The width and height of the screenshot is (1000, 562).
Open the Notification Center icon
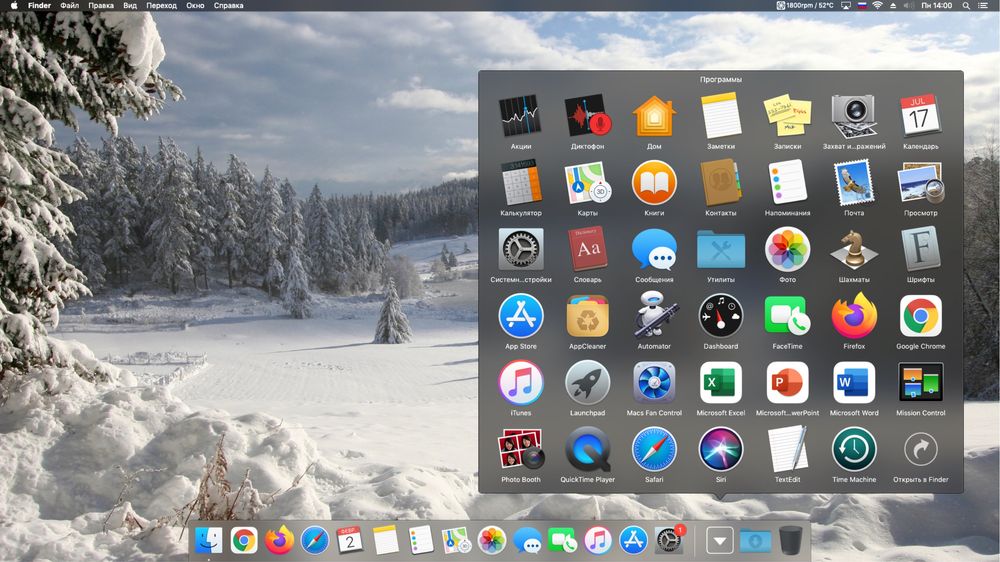pos(983,6)
